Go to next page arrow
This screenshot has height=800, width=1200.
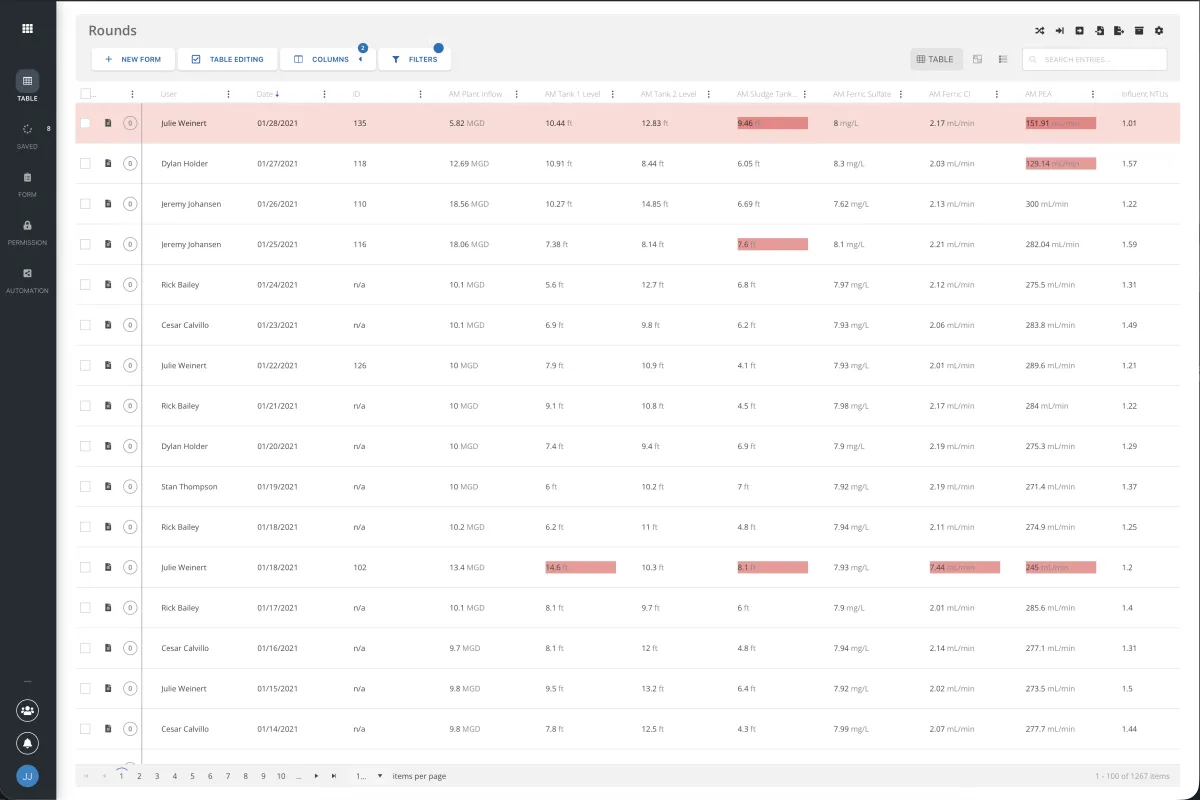[316, 776]
